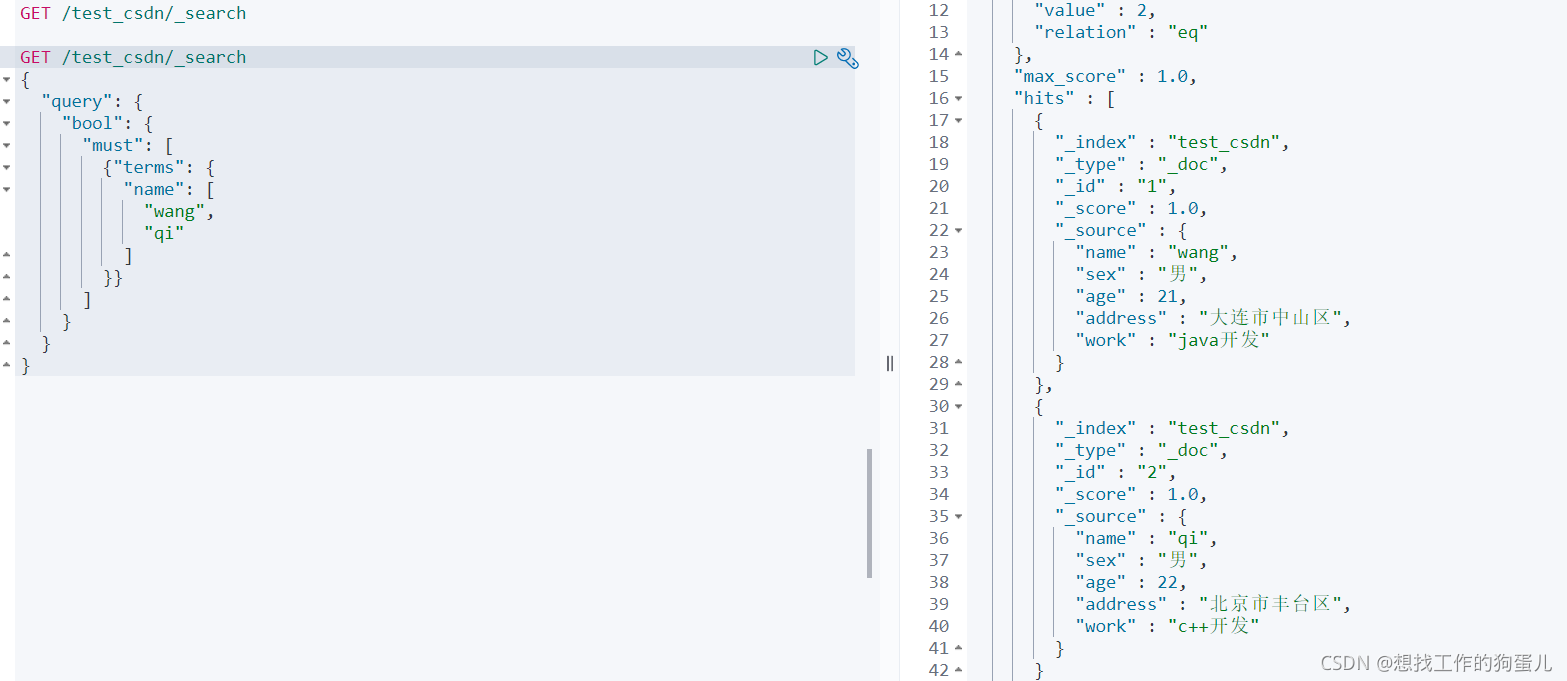Click fold marker at response line 14
The height and width of the screenshot is (681, 1567).
pyautogui.click(x=959, y=54)
